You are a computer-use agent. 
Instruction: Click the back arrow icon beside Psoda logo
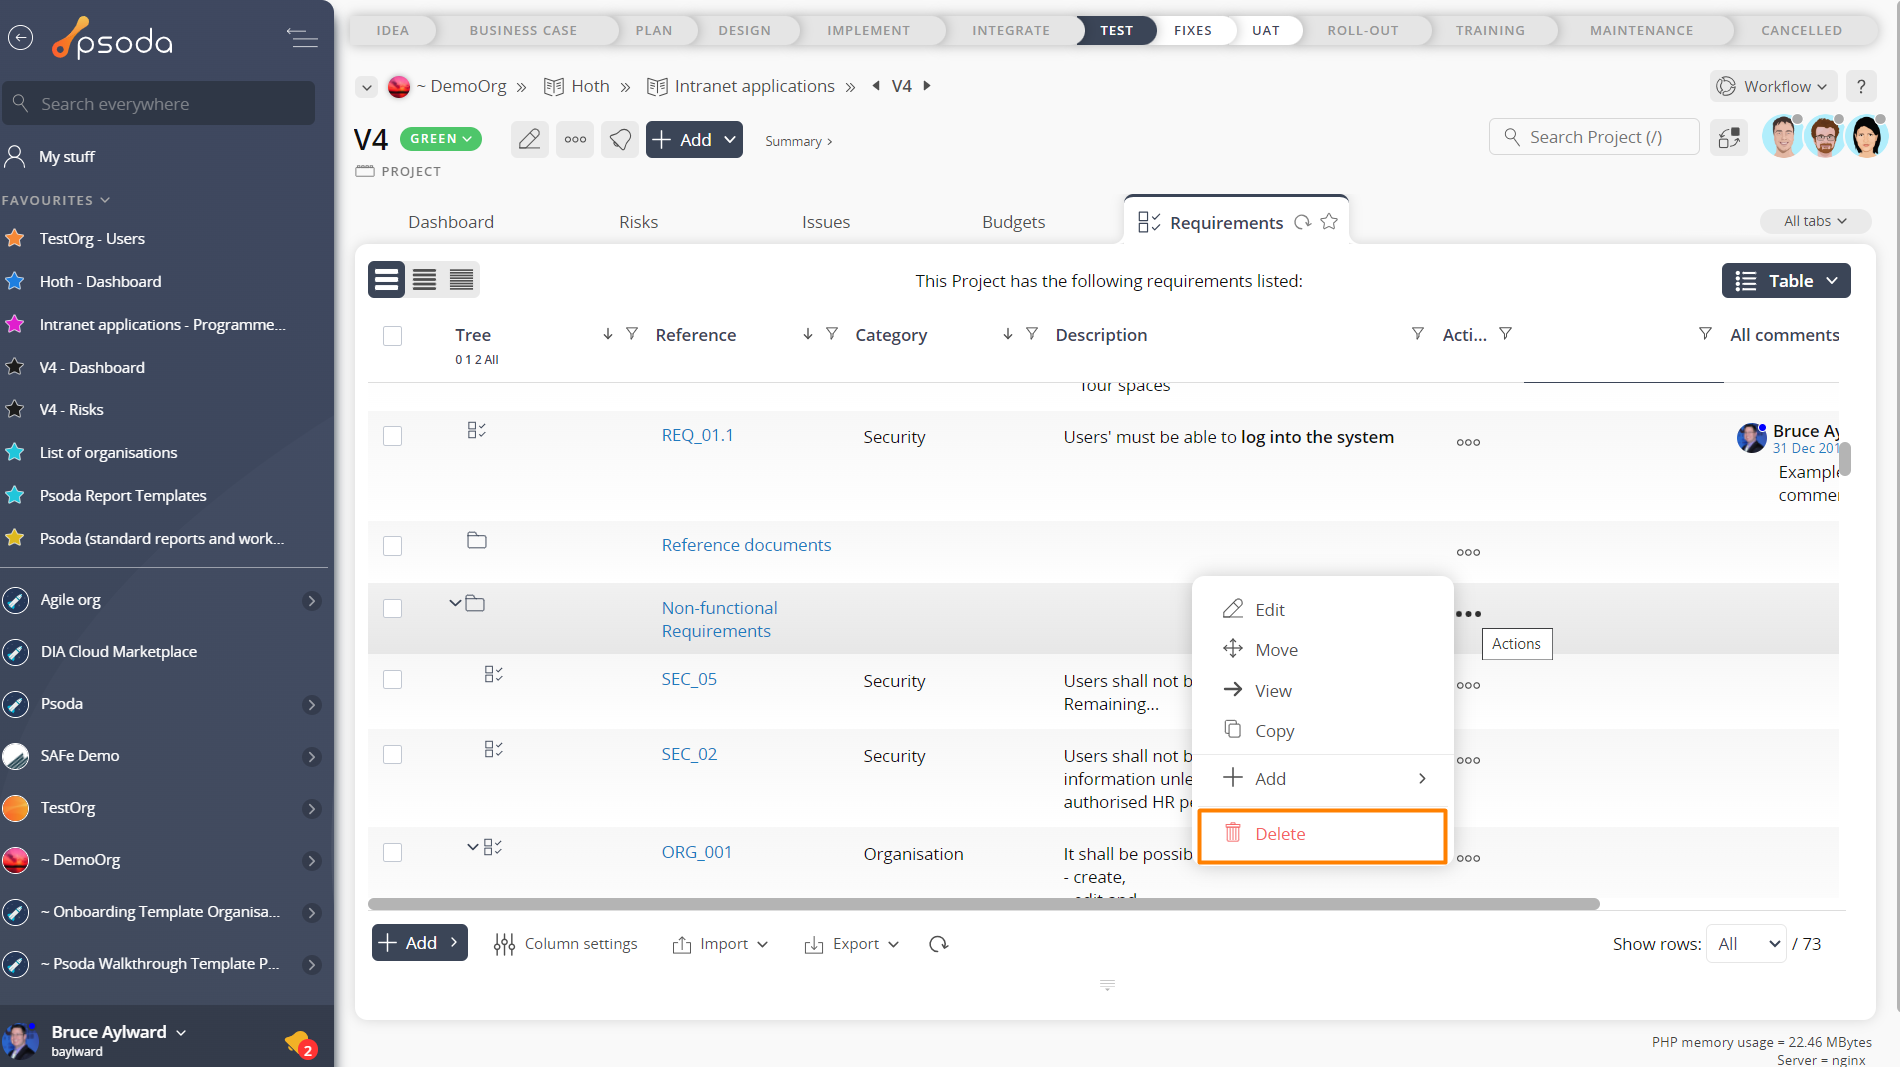tap(20, 38)
